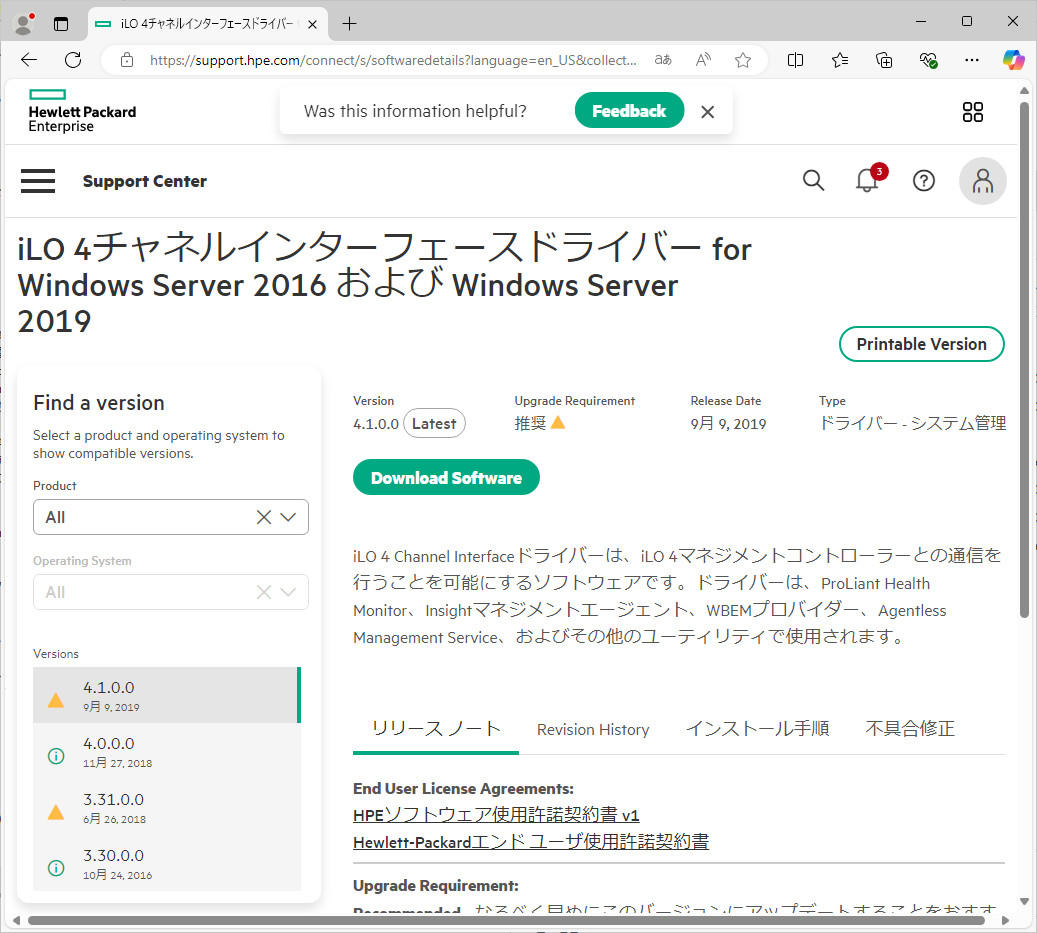Click the vertical page scrollbar

(x=1024, y=360)
